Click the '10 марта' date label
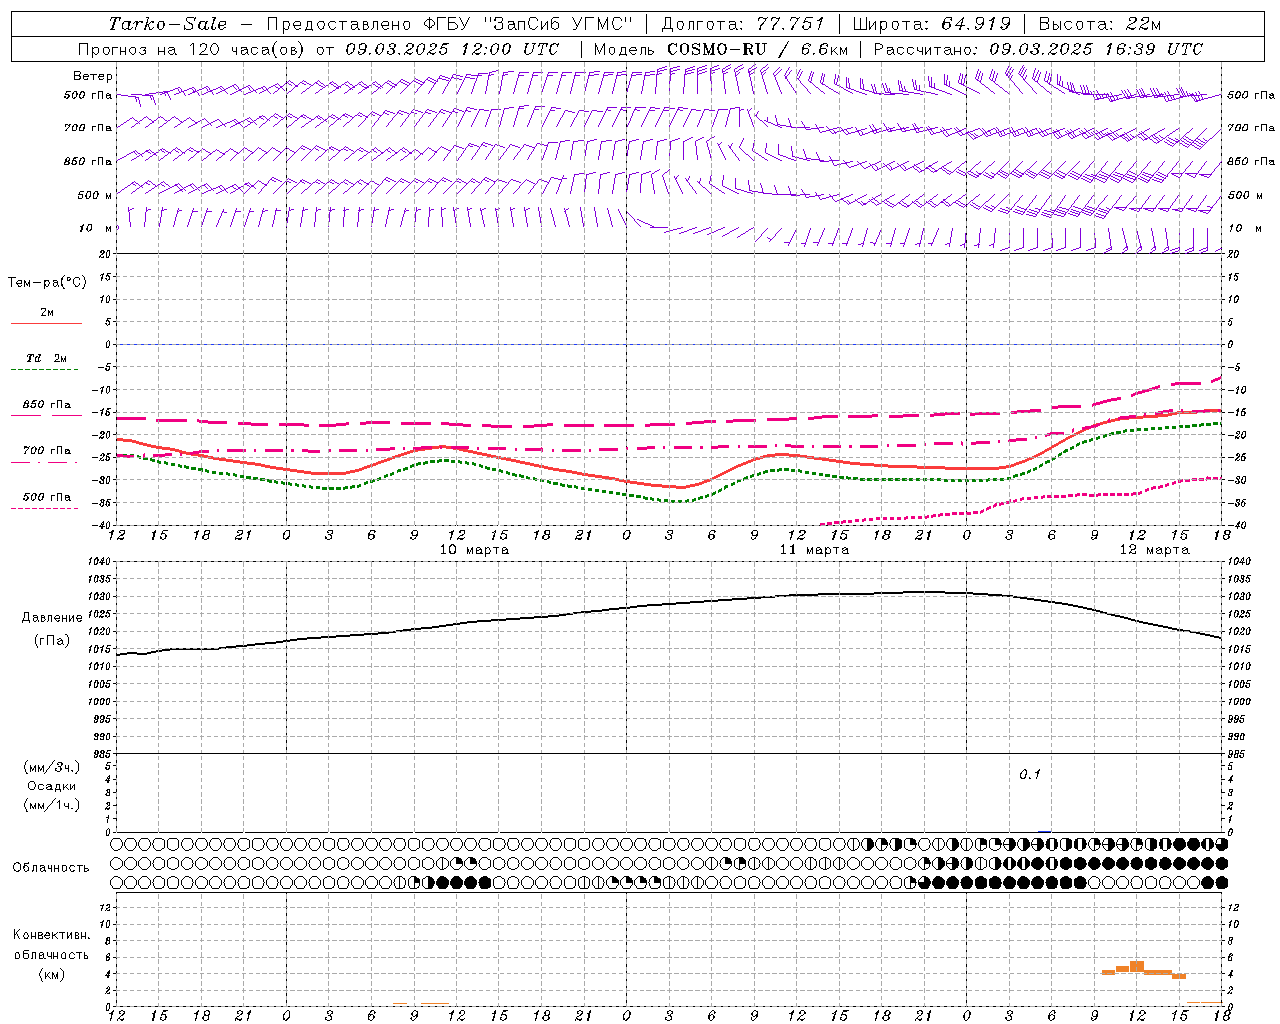This screenshot has width=1280, height=1024. [474, 549]
